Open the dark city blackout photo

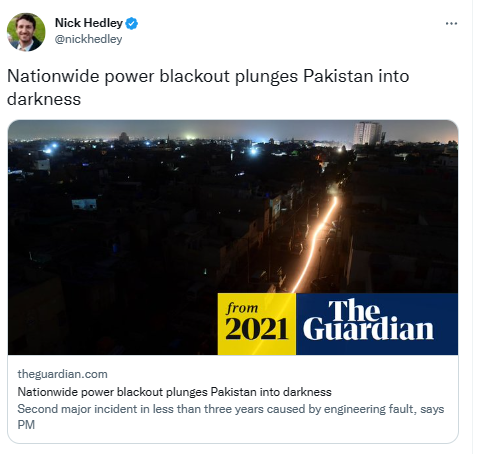pos(233,237)
